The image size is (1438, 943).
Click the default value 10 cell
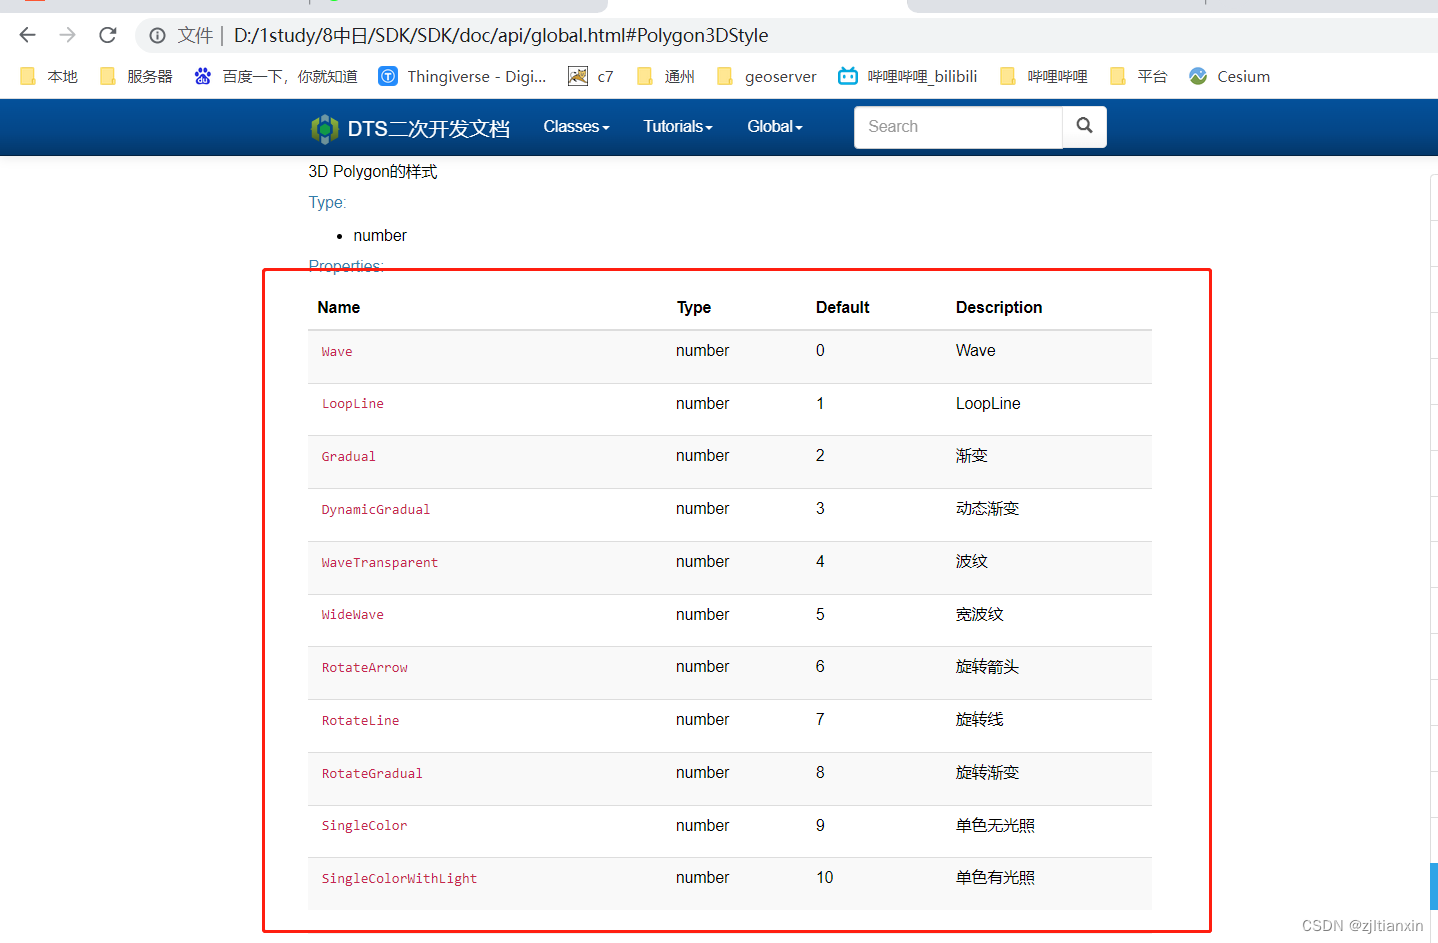click(825, 878)
